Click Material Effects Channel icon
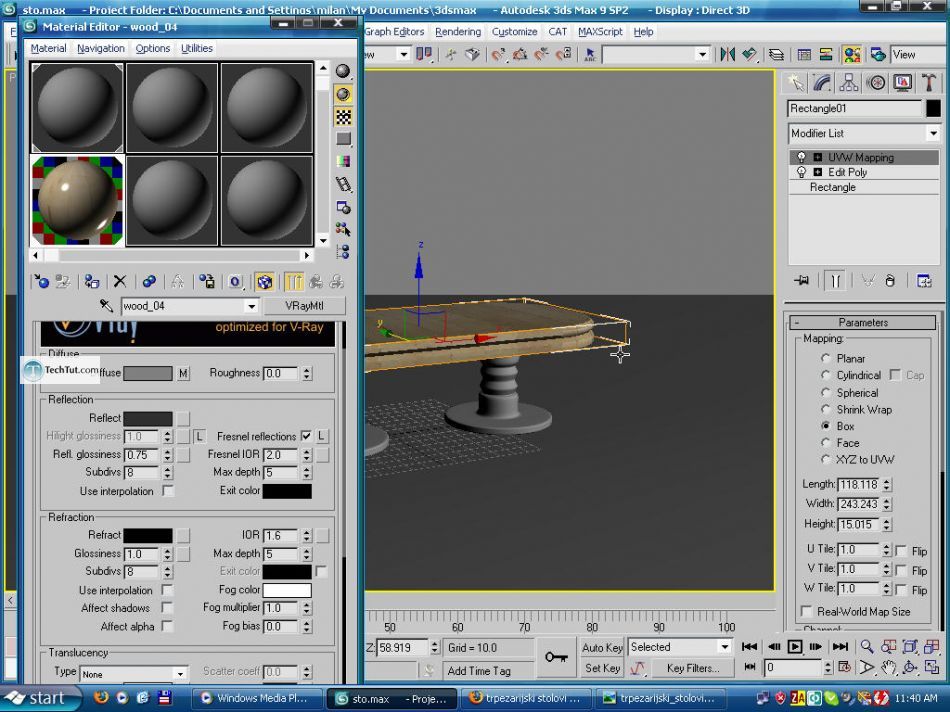The image size is (950, 712). pyautogui.click(x=235, y=282)
